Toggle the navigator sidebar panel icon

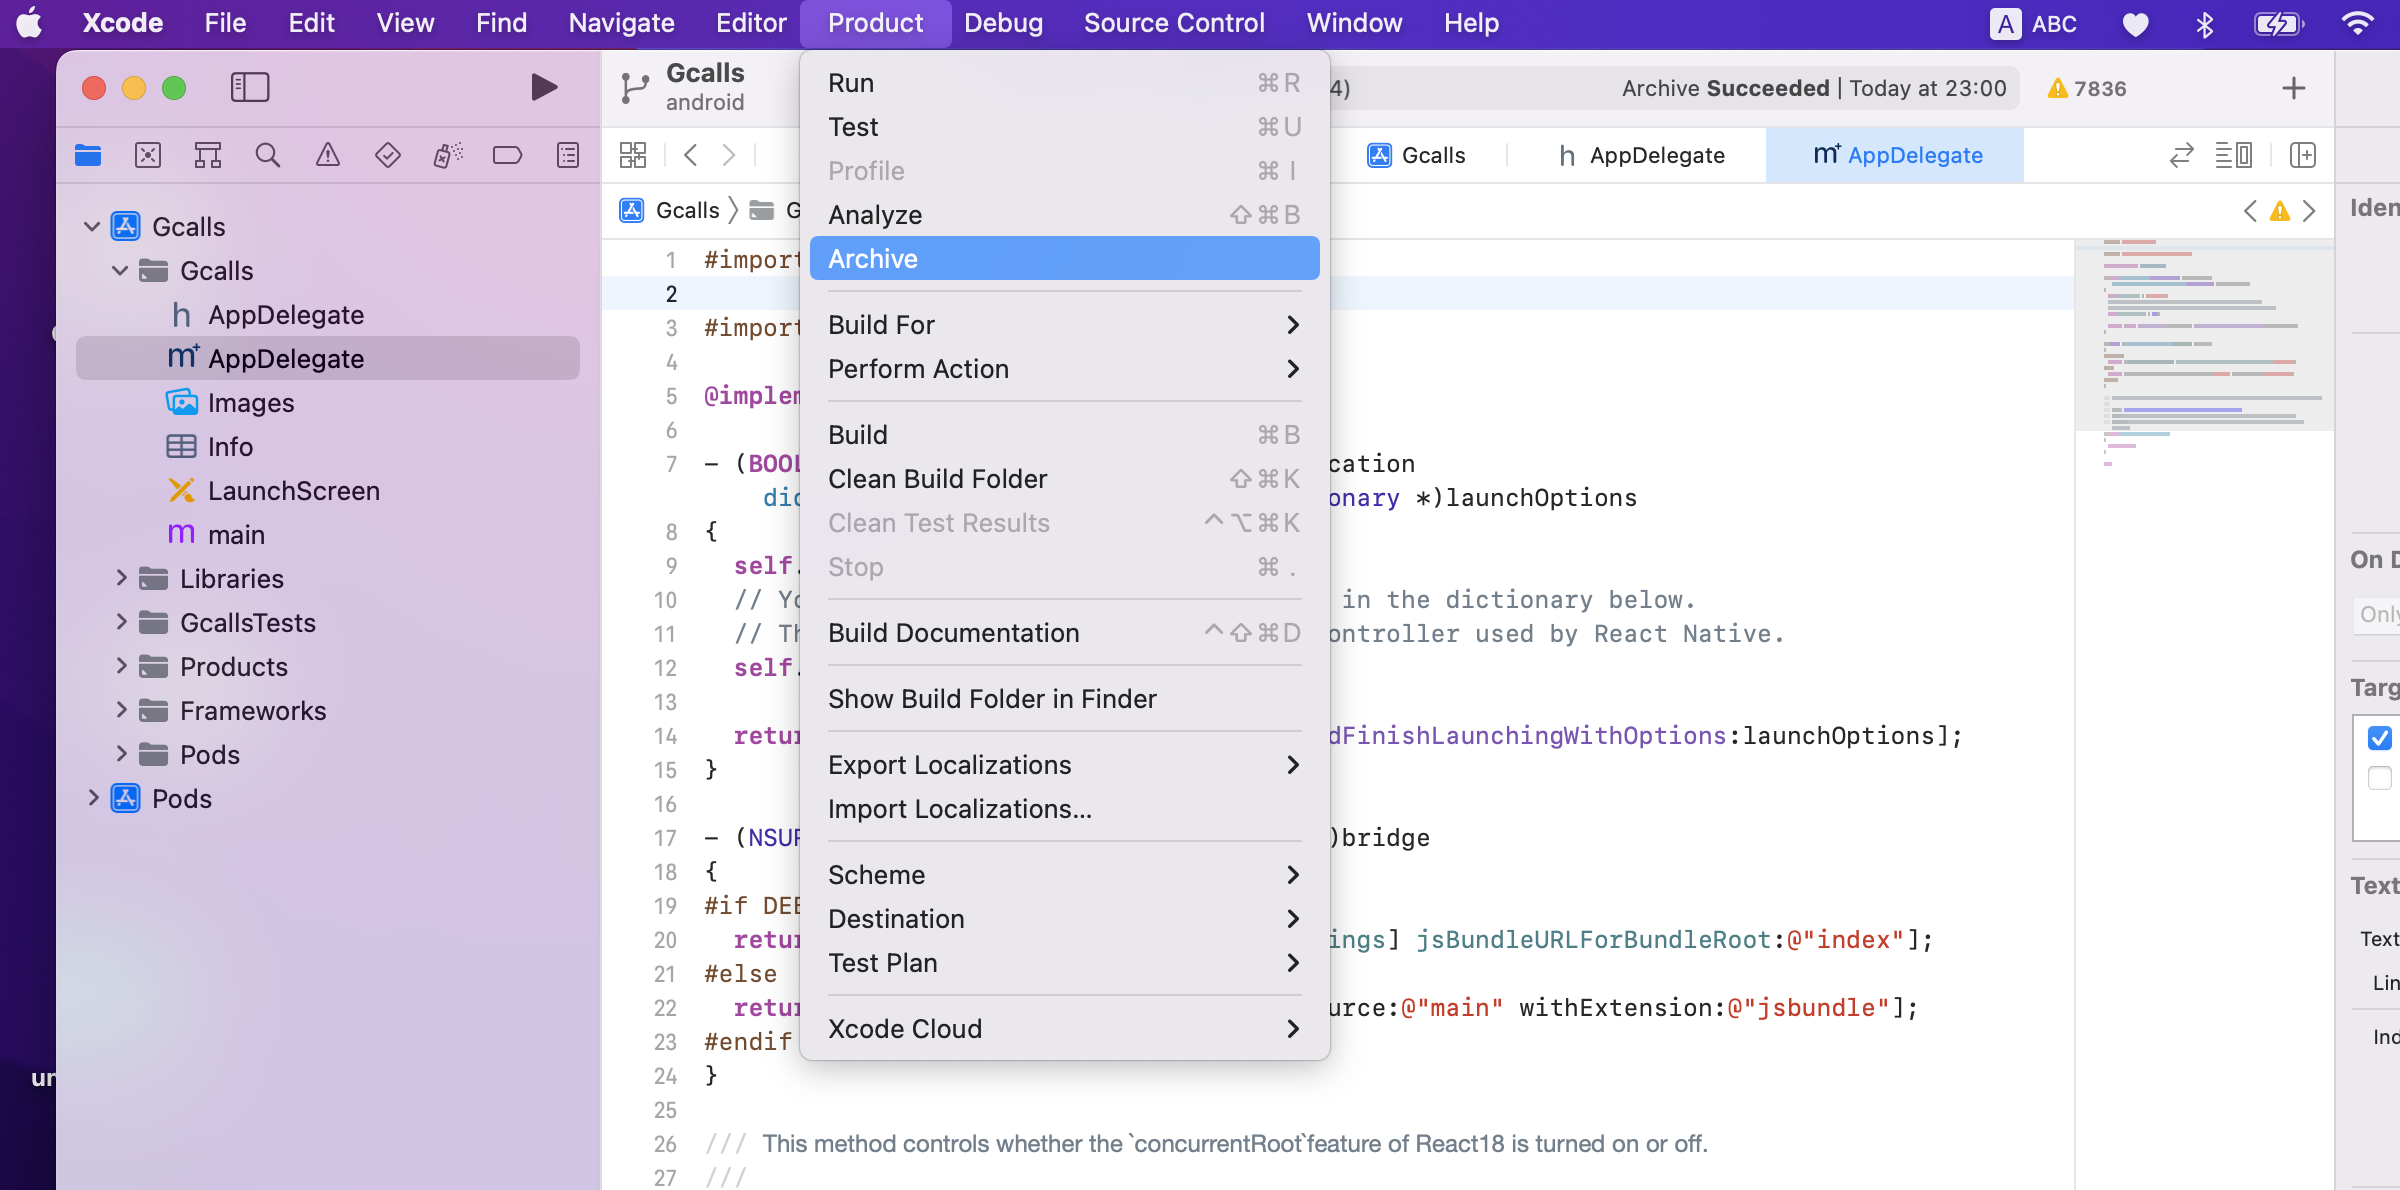[x=250, y=88]
